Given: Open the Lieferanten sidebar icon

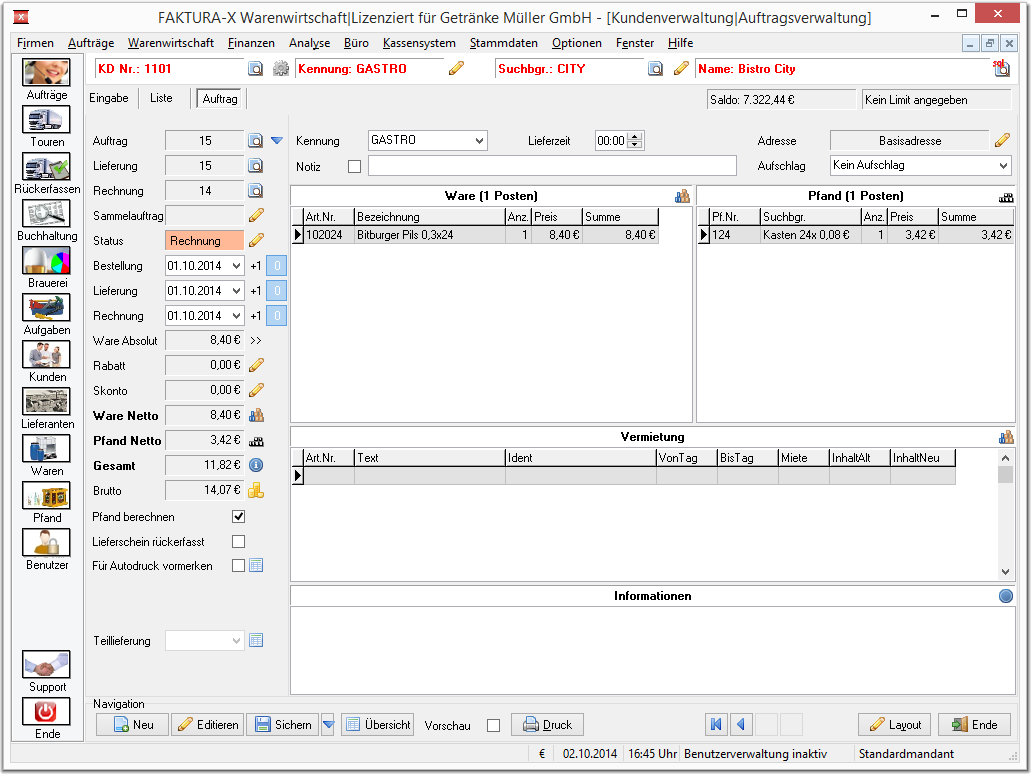Looking at the screenshot, I should [47, 401].
